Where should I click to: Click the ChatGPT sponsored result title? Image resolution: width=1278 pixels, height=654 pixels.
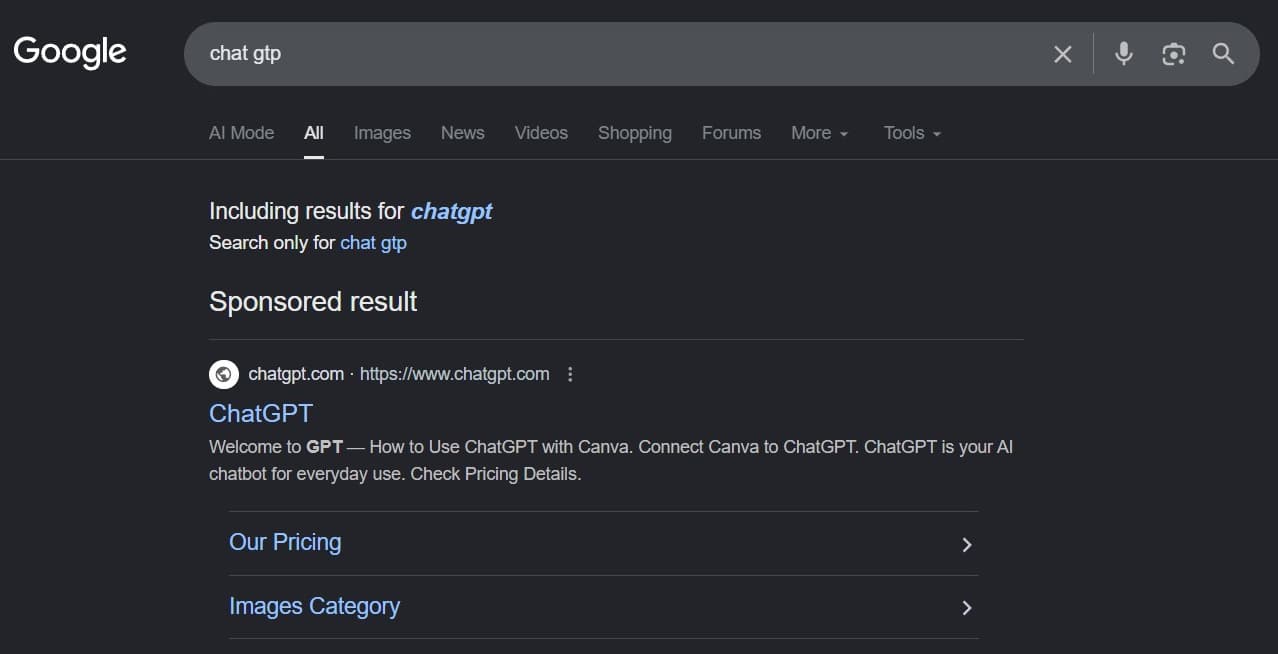[261, 413]
